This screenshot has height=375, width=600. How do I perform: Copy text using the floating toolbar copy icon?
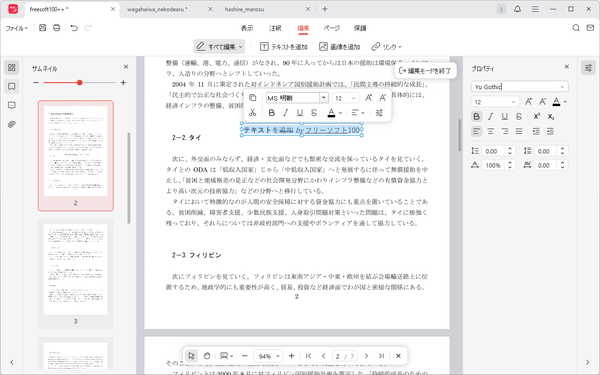(x=253, y=98)
